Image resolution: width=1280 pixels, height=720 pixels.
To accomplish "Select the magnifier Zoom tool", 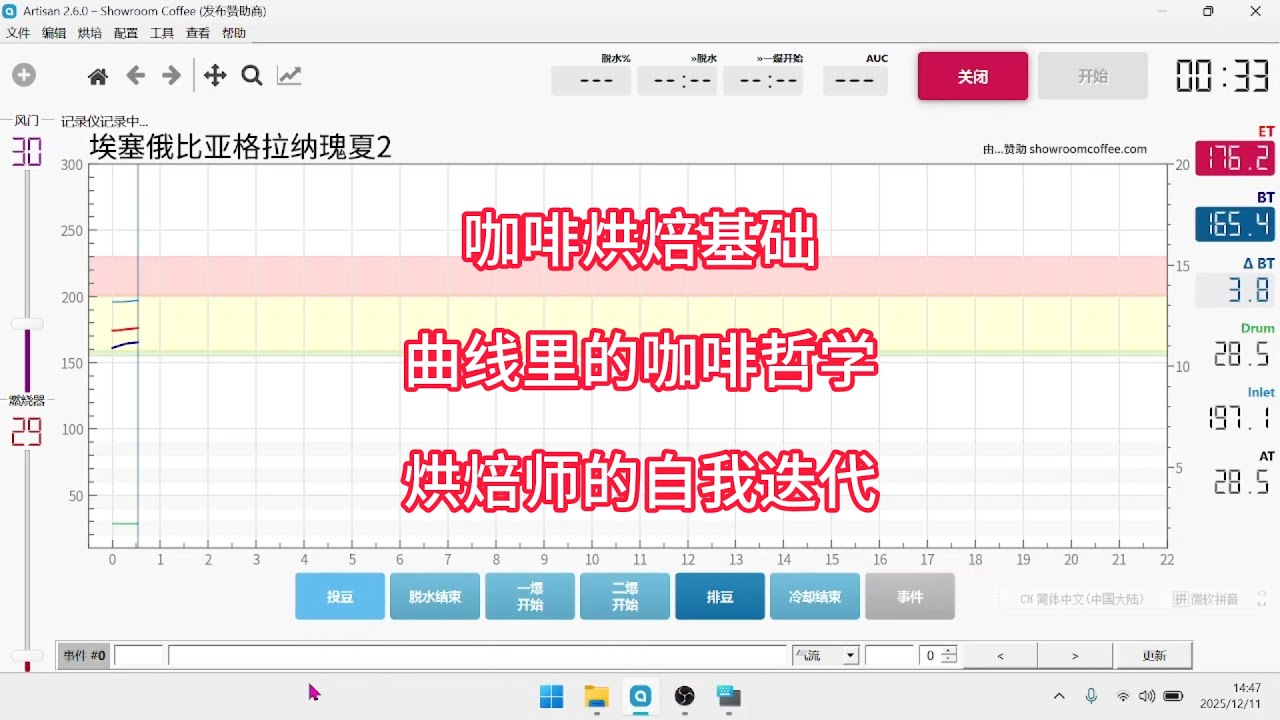I will click(252, 76).
